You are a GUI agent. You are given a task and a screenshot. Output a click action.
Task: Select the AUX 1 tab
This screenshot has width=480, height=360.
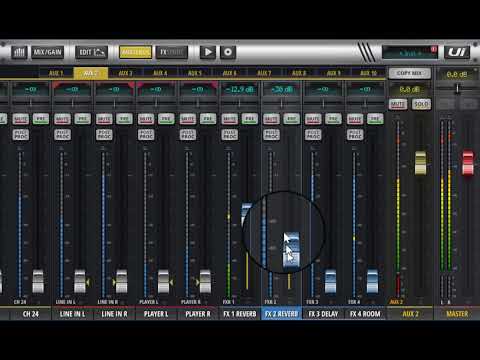click(56, 73)
